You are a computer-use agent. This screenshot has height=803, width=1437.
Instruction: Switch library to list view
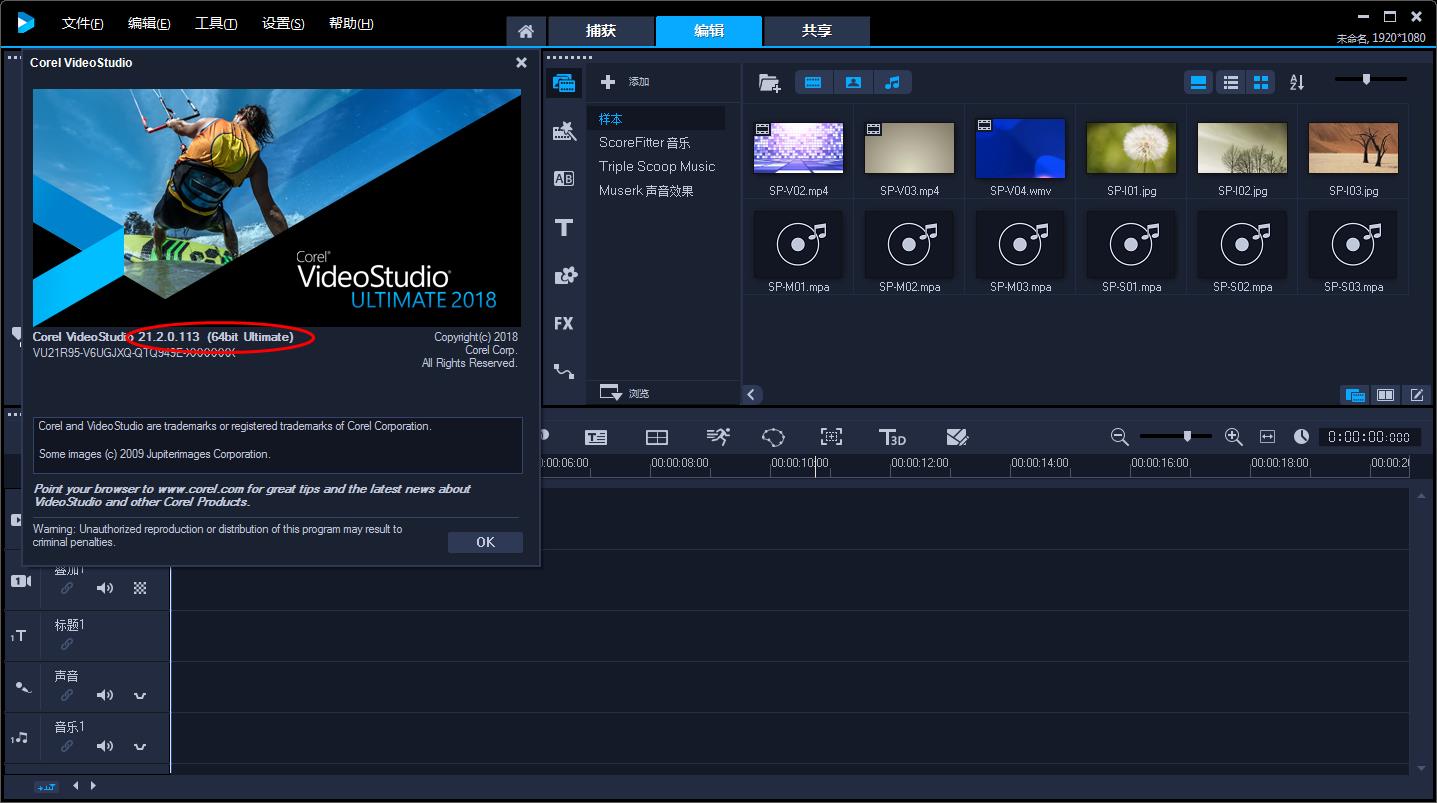[x=1231, y=82]
